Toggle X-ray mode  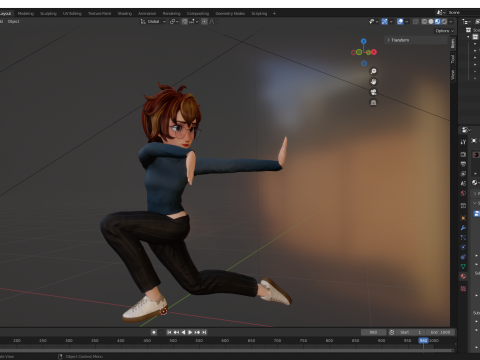coord(415,21)
